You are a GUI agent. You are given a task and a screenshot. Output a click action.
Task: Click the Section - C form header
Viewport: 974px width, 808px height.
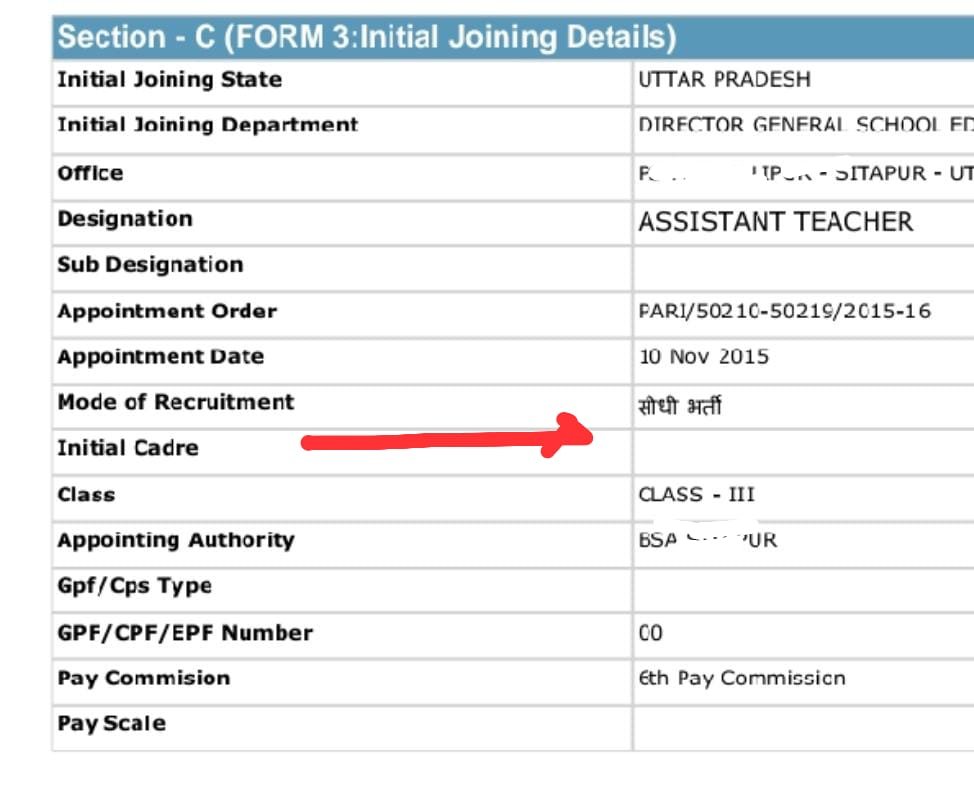click(513, 37)
